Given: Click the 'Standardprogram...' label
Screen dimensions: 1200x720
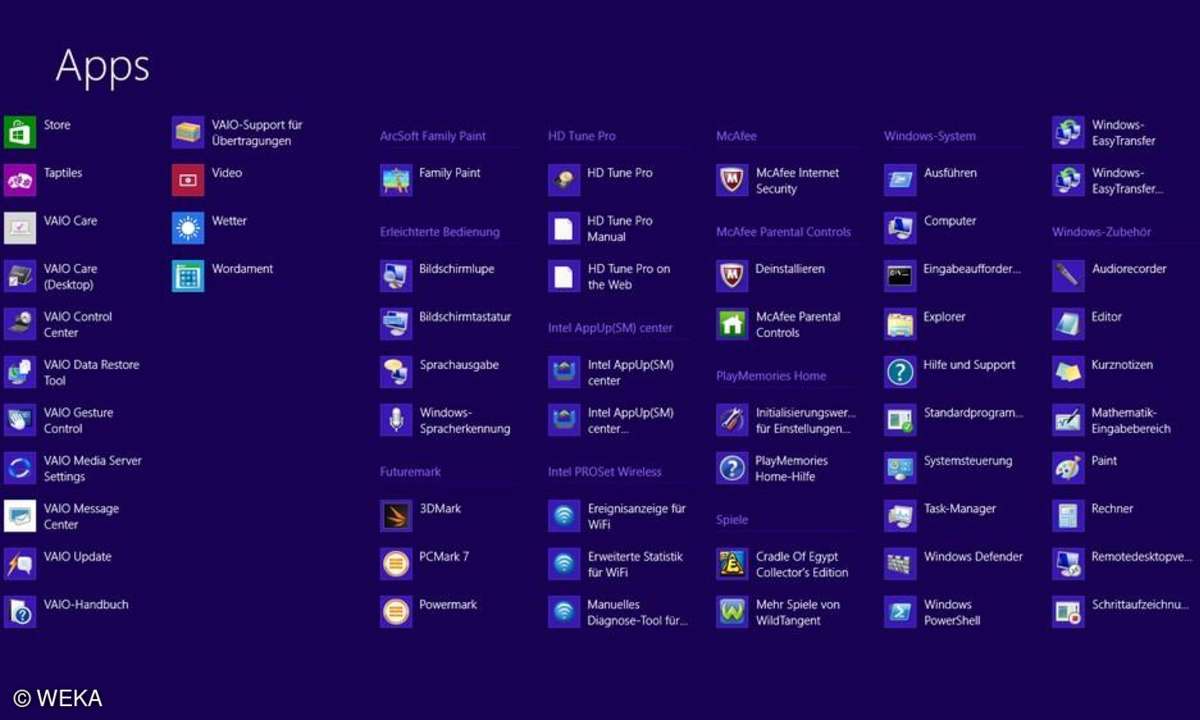Looking at the screenshot, I should tap(974, 413).
